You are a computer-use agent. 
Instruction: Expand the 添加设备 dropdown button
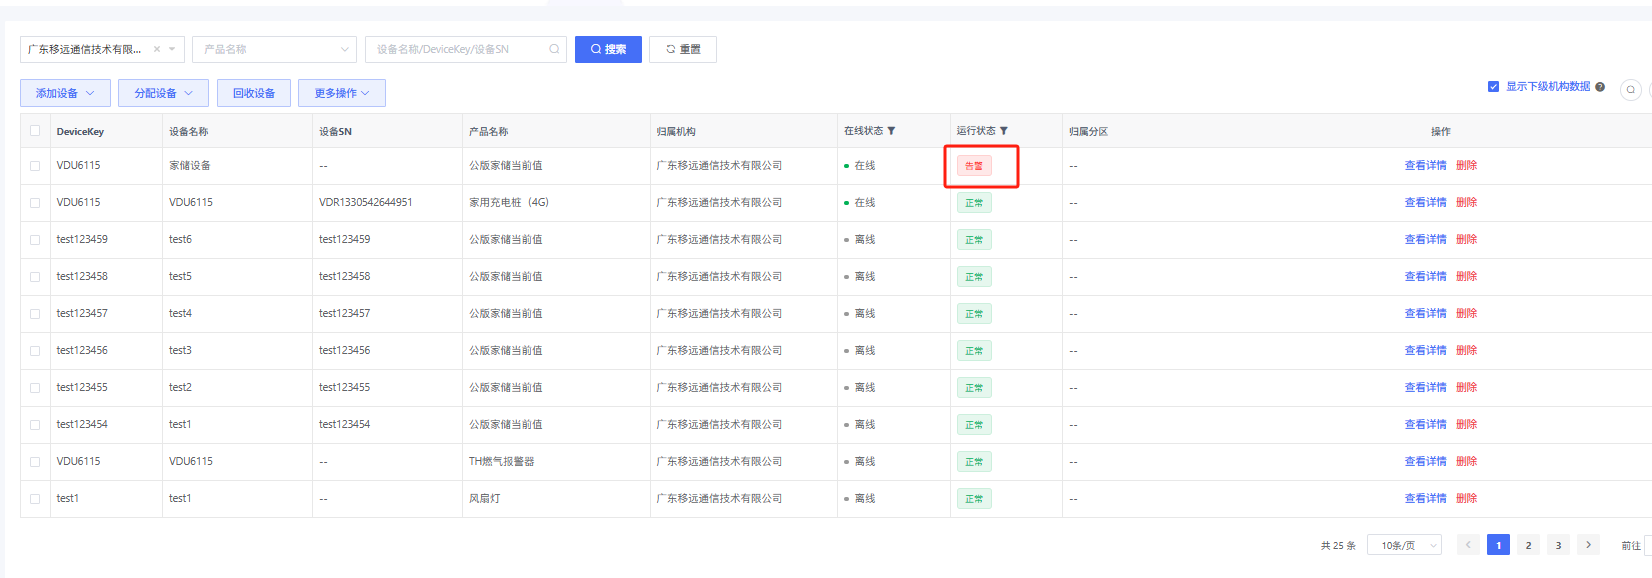click(65, 93)
